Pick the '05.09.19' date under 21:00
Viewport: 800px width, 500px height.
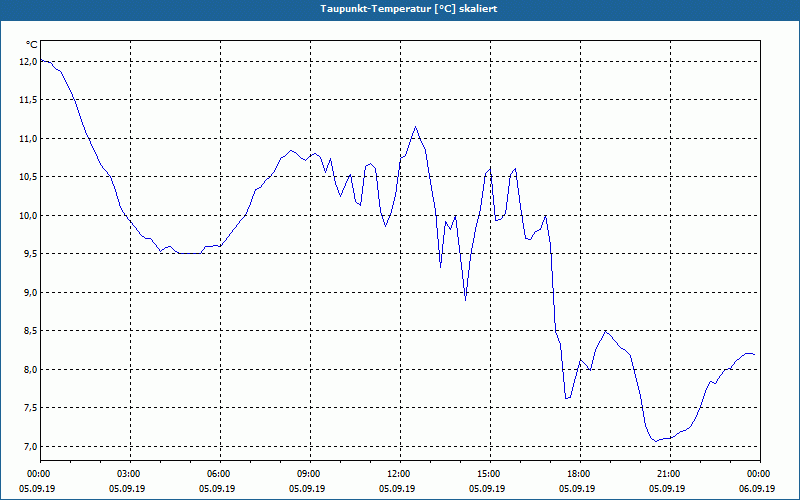coord(667,489)
